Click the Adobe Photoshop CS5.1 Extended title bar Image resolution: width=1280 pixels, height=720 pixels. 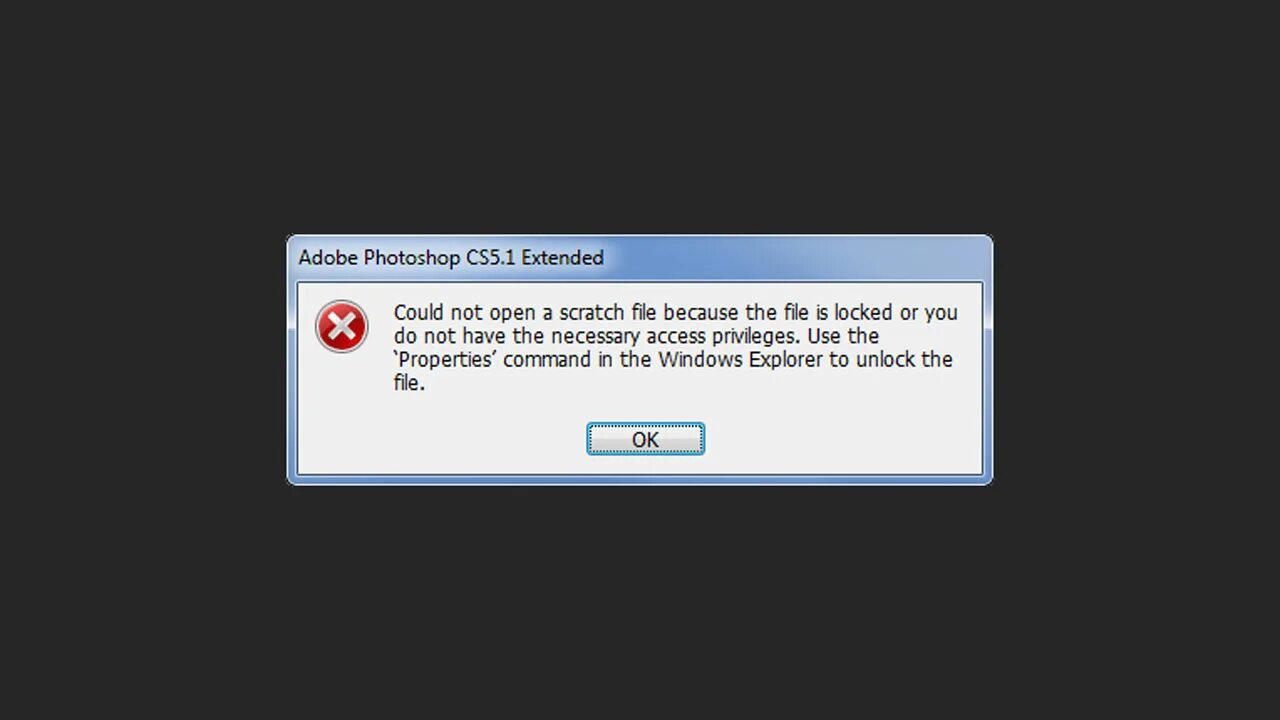tap(640, 258)
